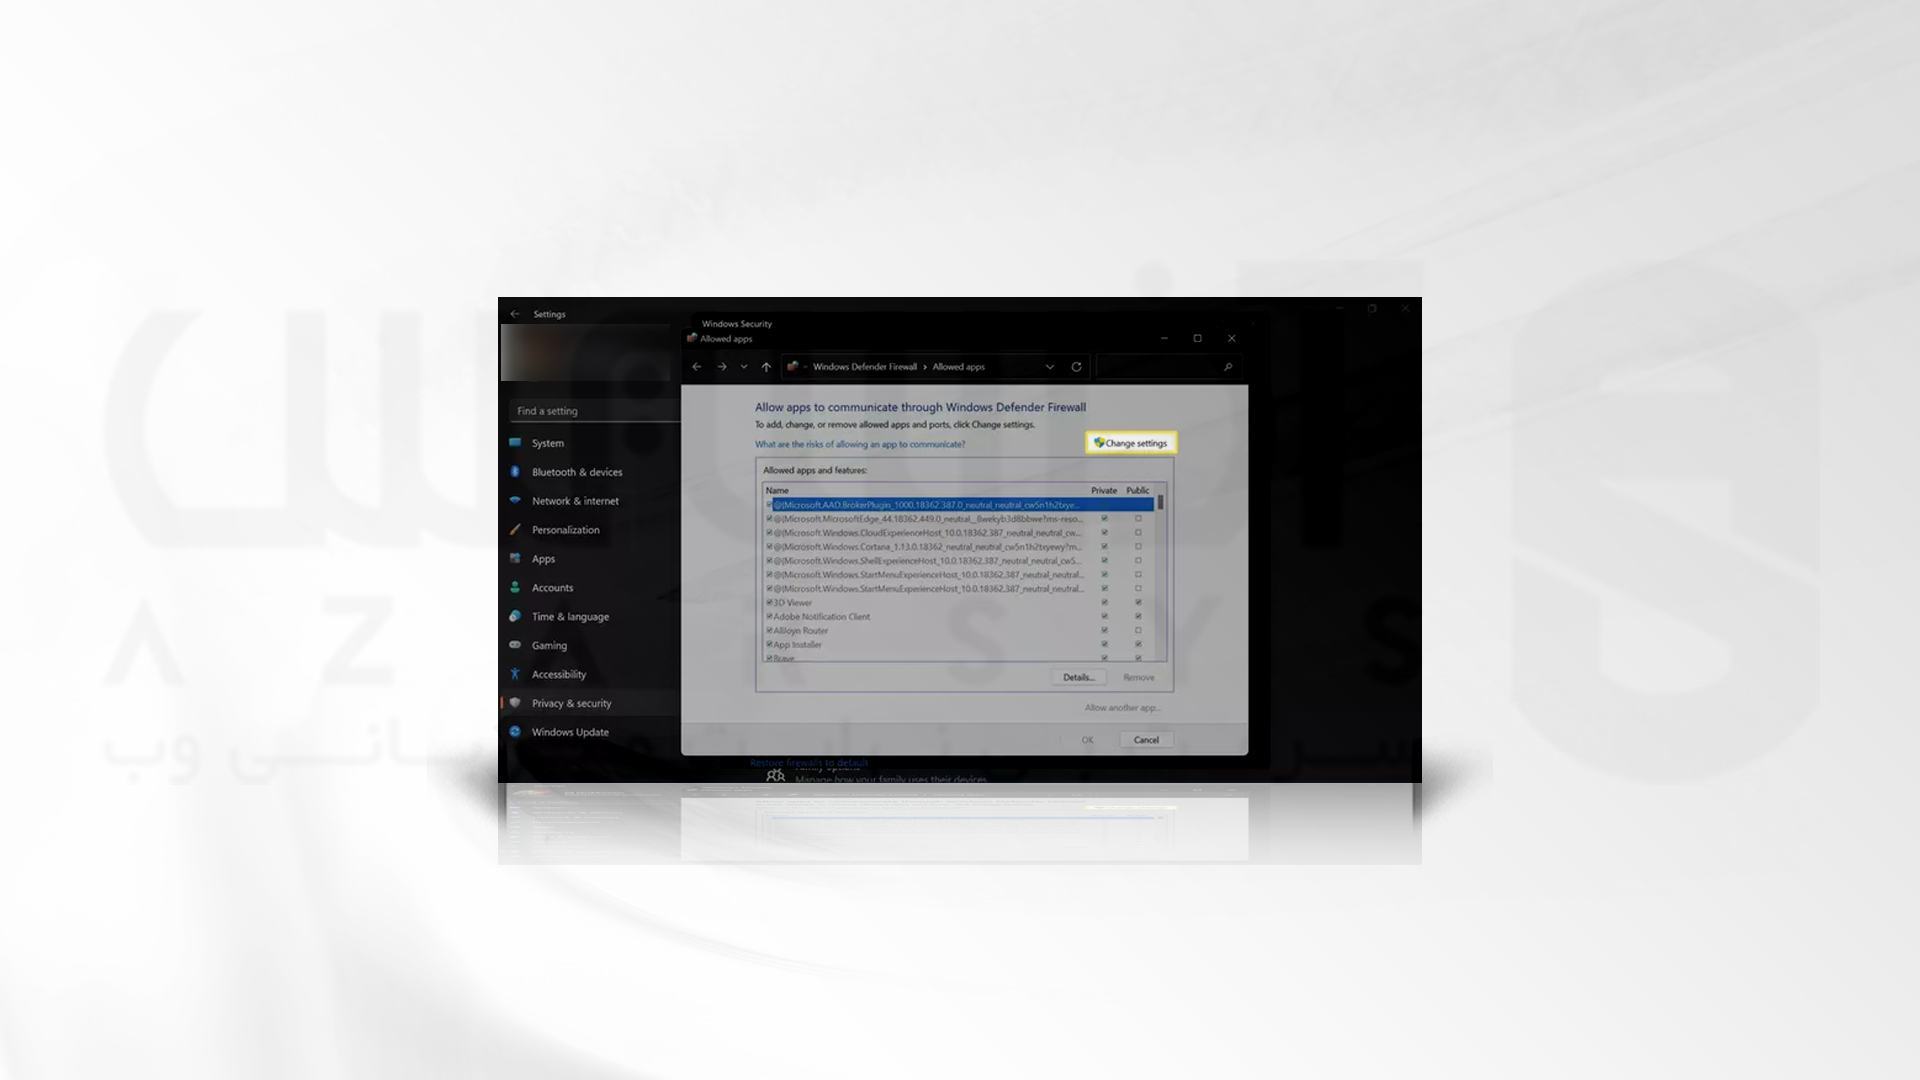The image size is (1920, 1080).
Task: Click the Details button for selected app
Action: coord(1079,676)
